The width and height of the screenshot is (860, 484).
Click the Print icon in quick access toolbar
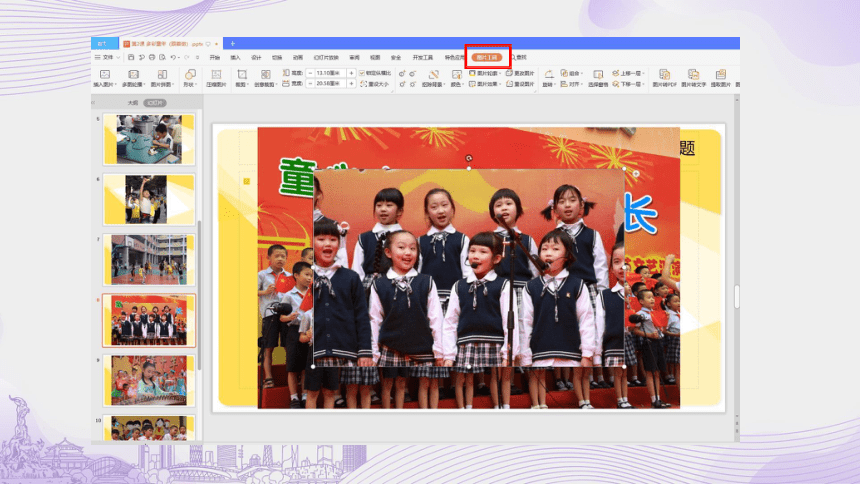tap(152, 57)
